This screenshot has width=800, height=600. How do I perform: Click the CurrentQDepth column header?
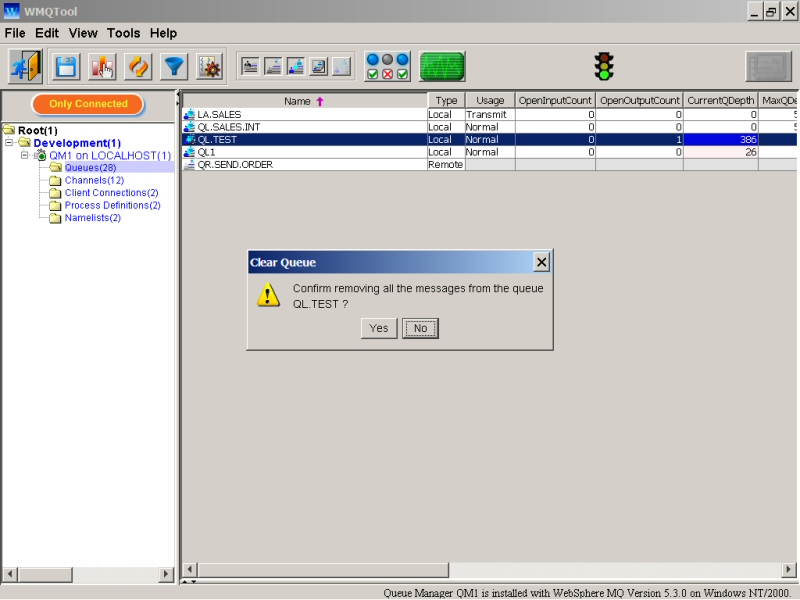[x=720, y=101]
